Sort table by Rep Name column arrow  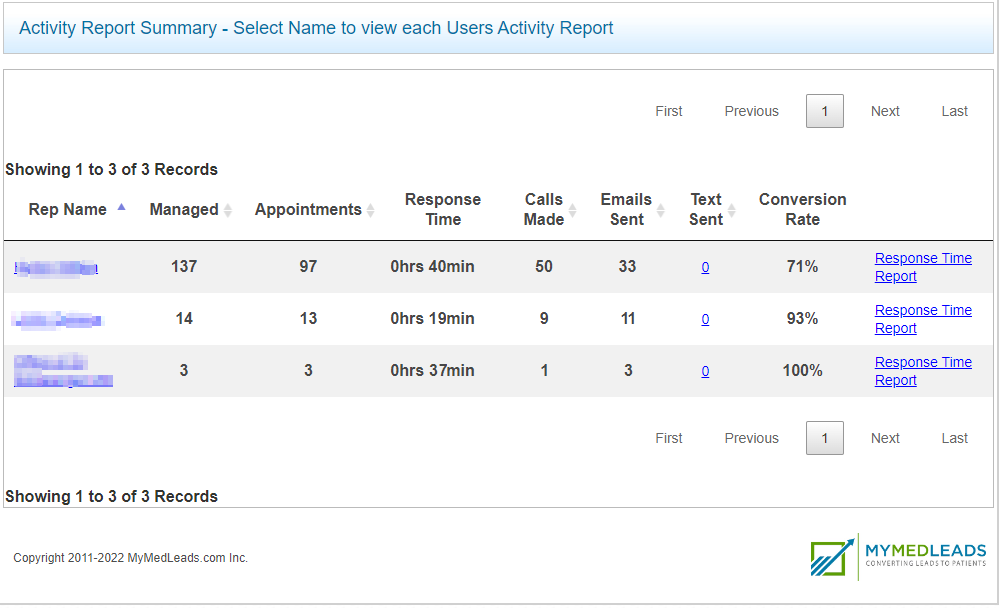[121, 208]
